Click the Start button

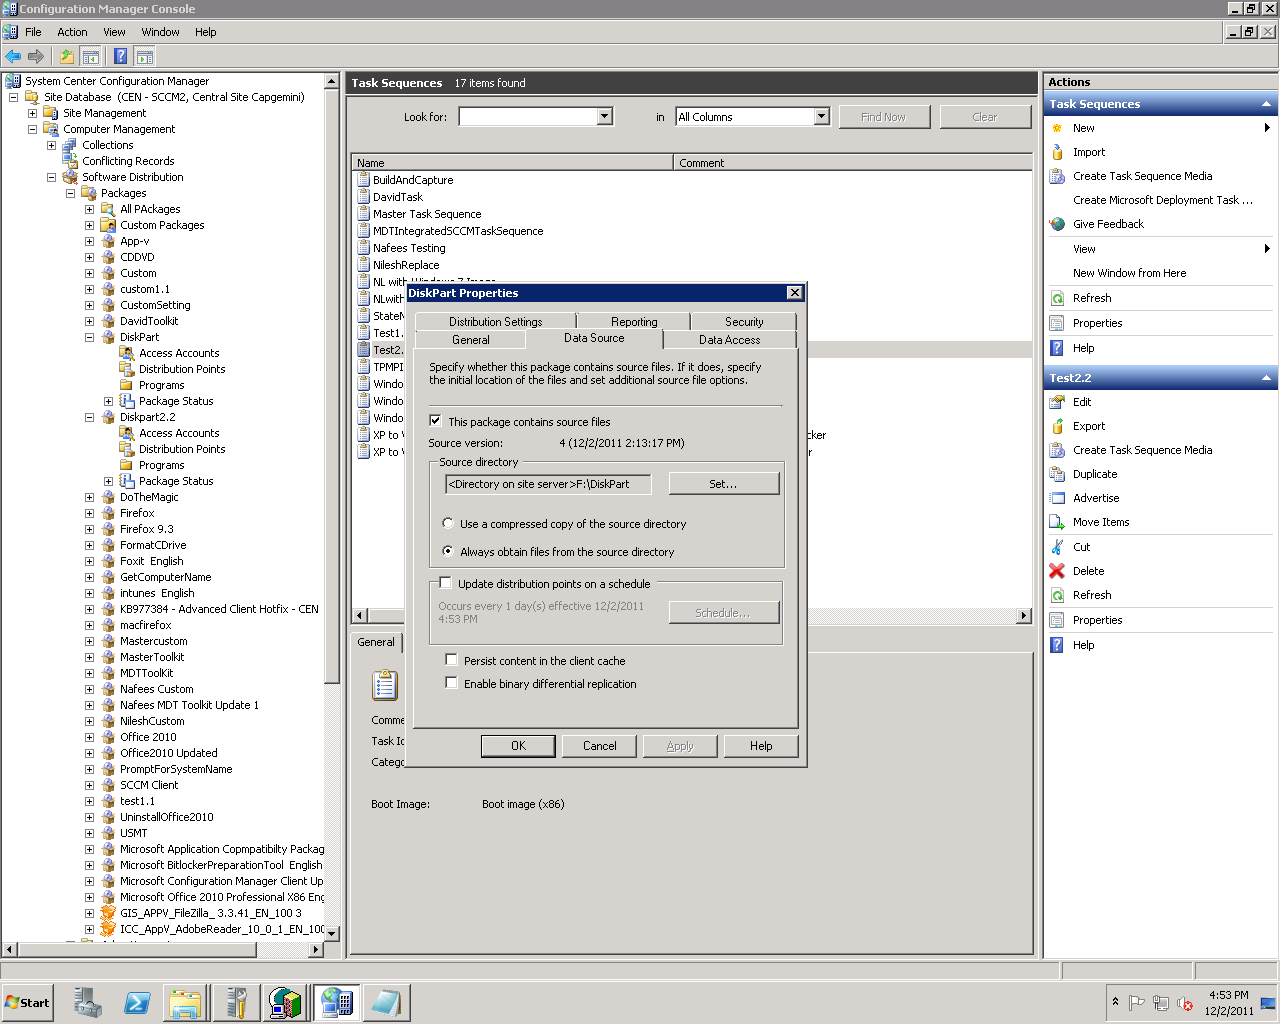click(x=28, y=1002)
